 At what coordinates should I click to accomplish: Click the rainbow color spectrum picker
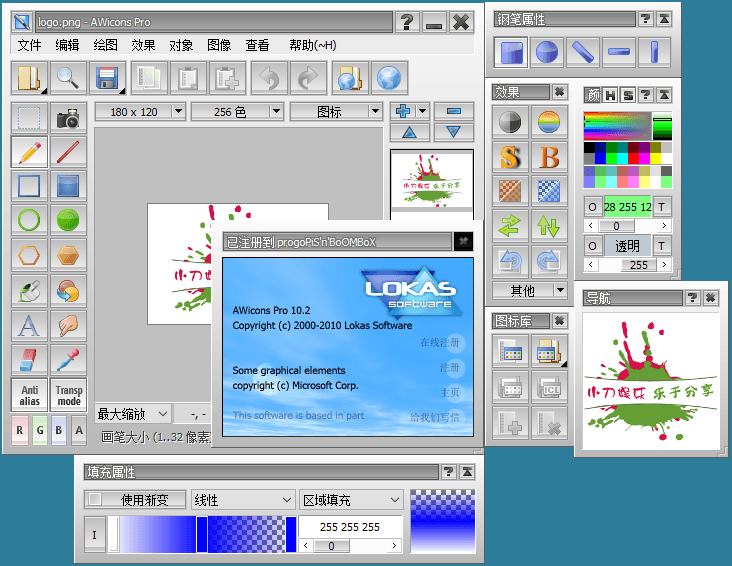[616, 126]
